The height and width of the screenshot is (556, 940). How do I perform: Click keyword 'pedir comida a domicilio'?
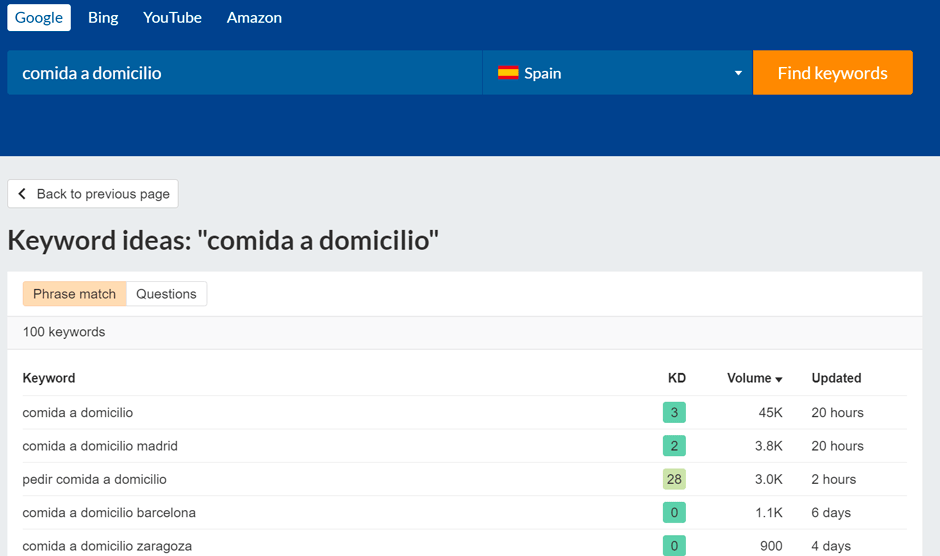tap(94, 479)
